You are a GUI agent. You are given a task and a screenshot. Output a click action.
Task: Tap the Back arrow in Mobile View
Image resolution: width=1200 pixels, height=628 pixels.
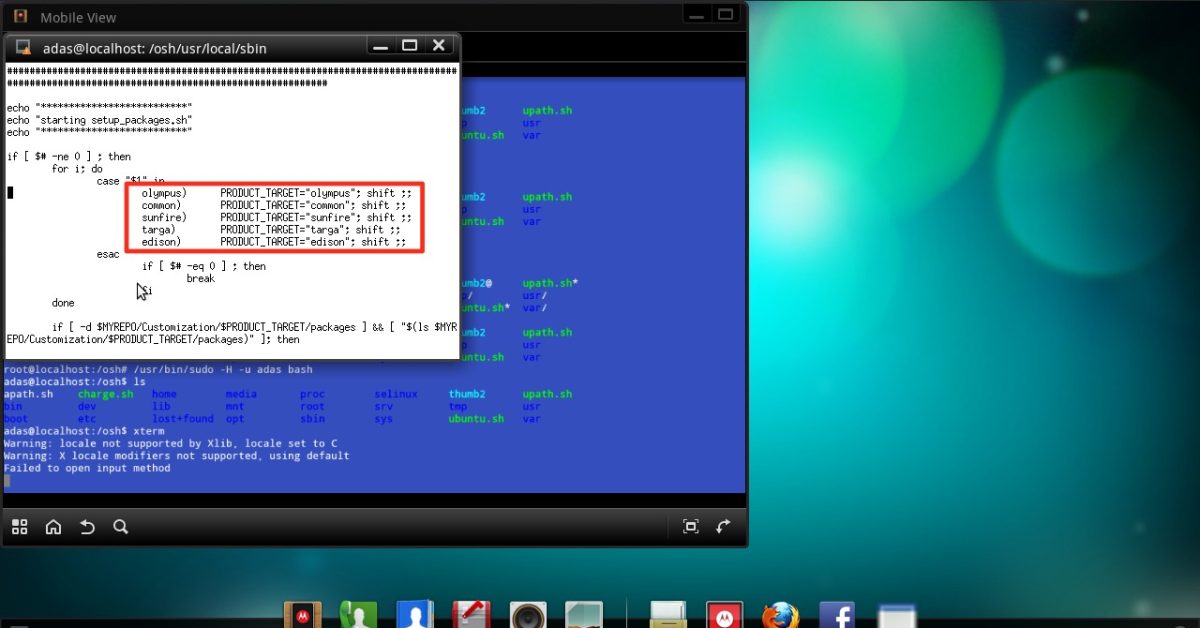click(87, 526)
